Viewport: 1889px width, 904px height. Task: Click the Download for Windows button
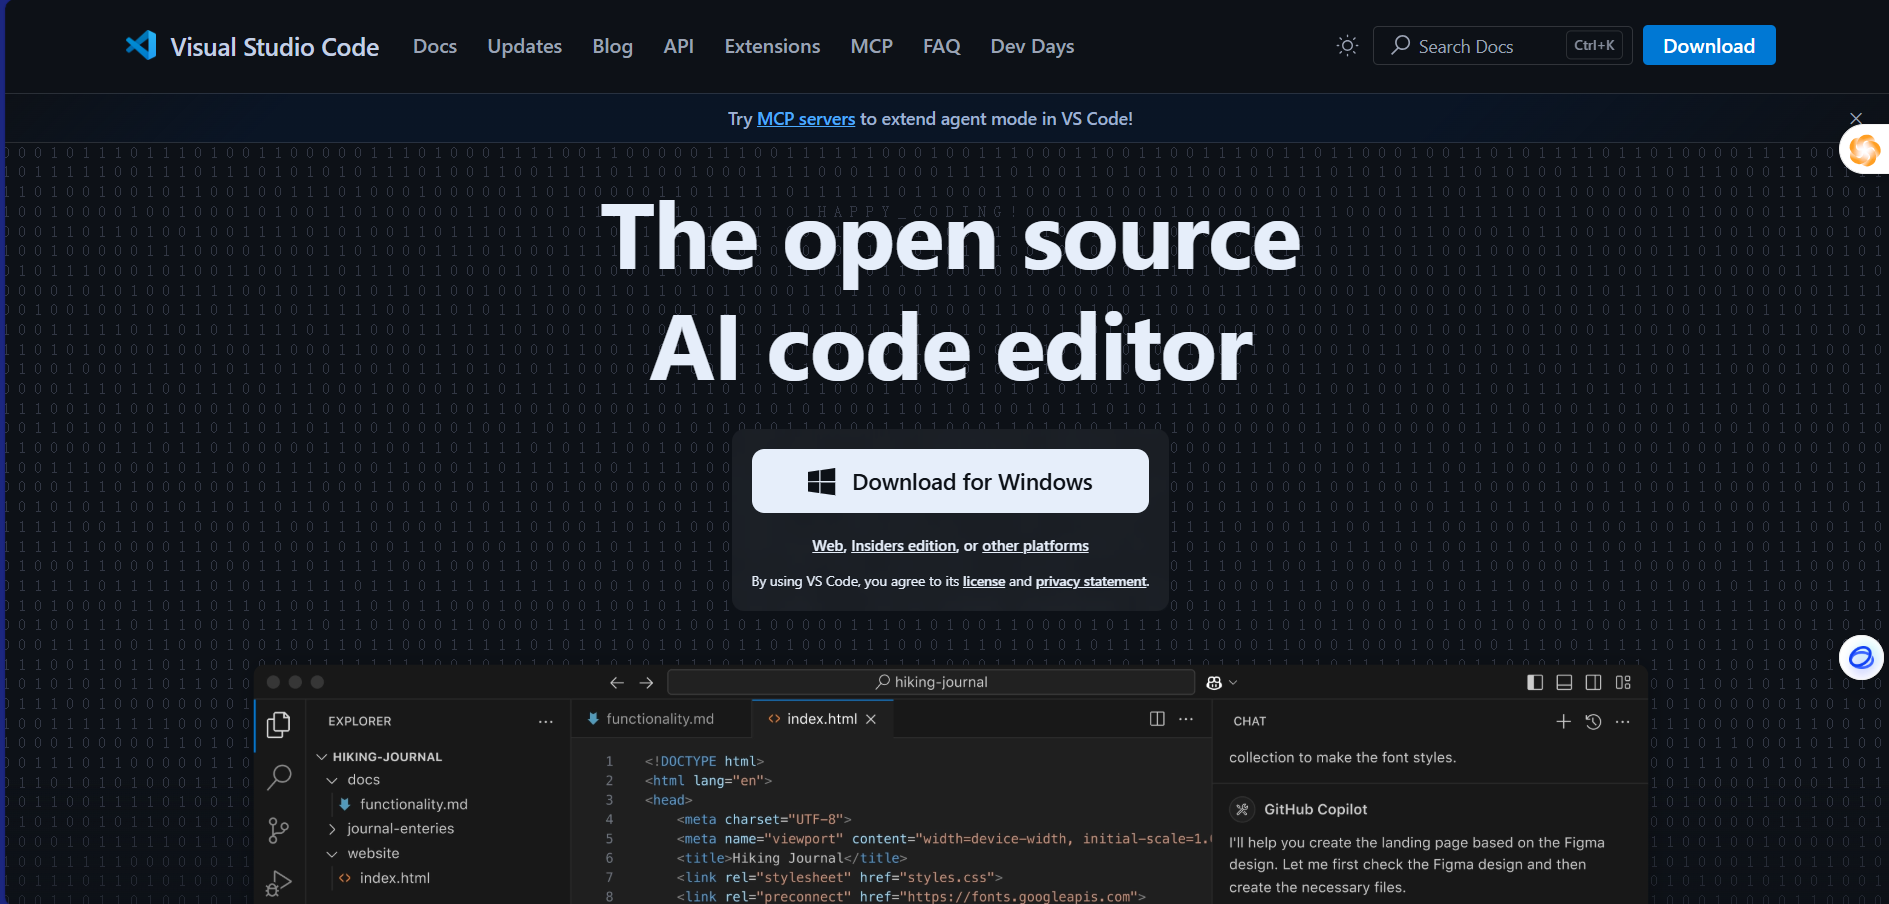[950, 481]
